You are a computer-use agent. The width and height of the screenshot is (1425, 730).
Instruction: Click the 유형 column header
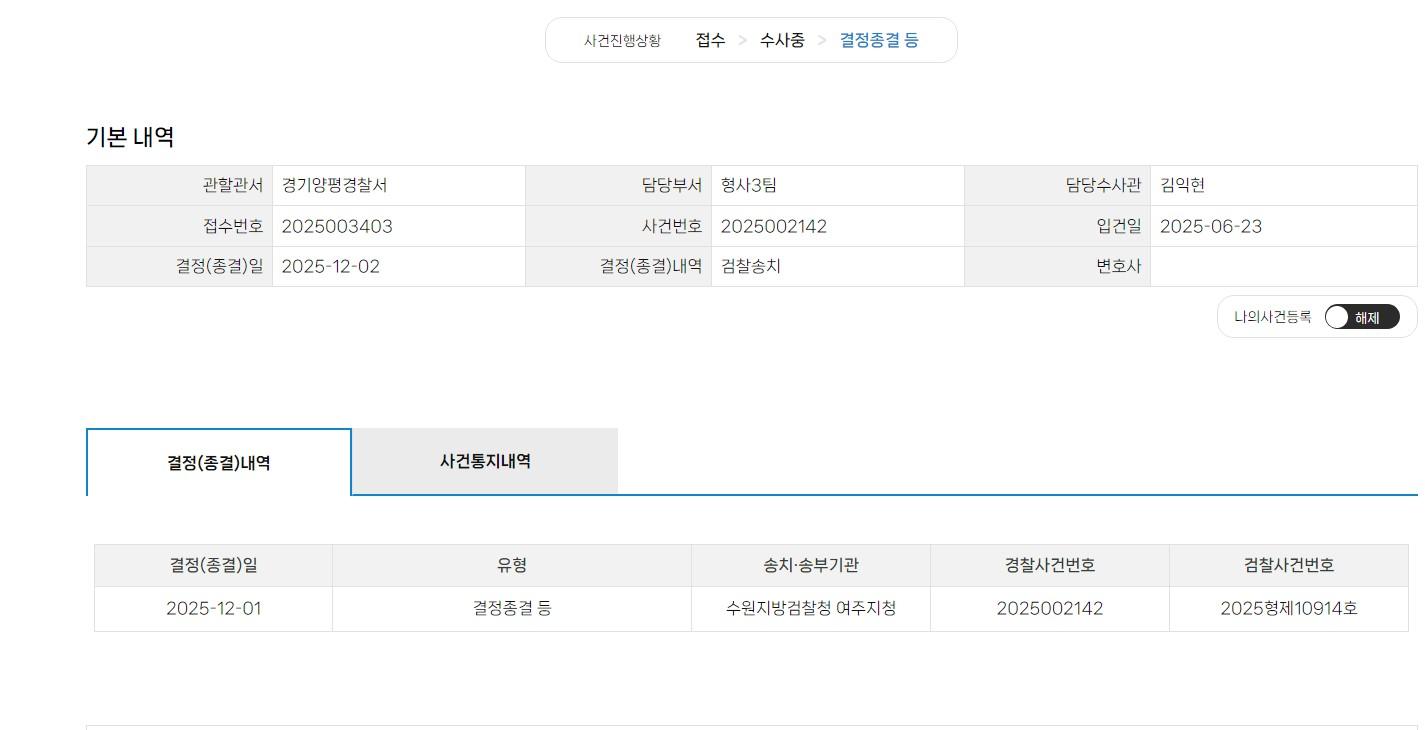click(511, 565)
